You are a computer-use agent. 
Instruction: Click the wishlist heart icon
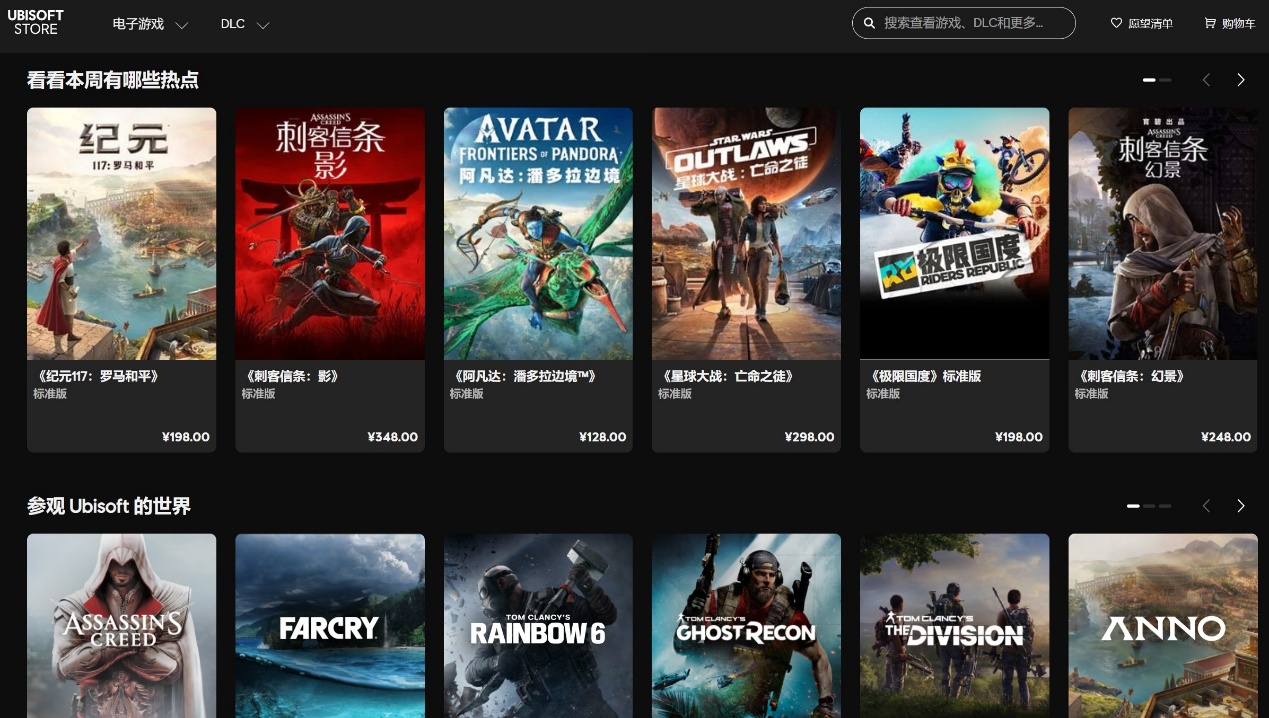(x=1116, y=23)
